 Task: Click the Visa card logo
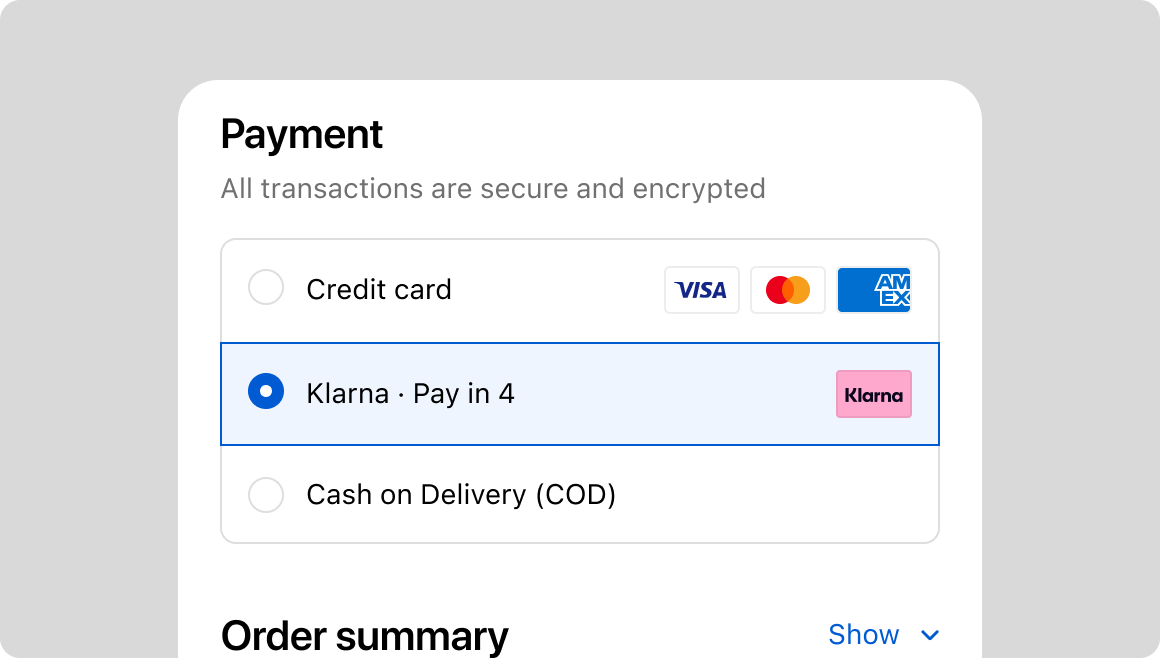(x=701, y=290)
